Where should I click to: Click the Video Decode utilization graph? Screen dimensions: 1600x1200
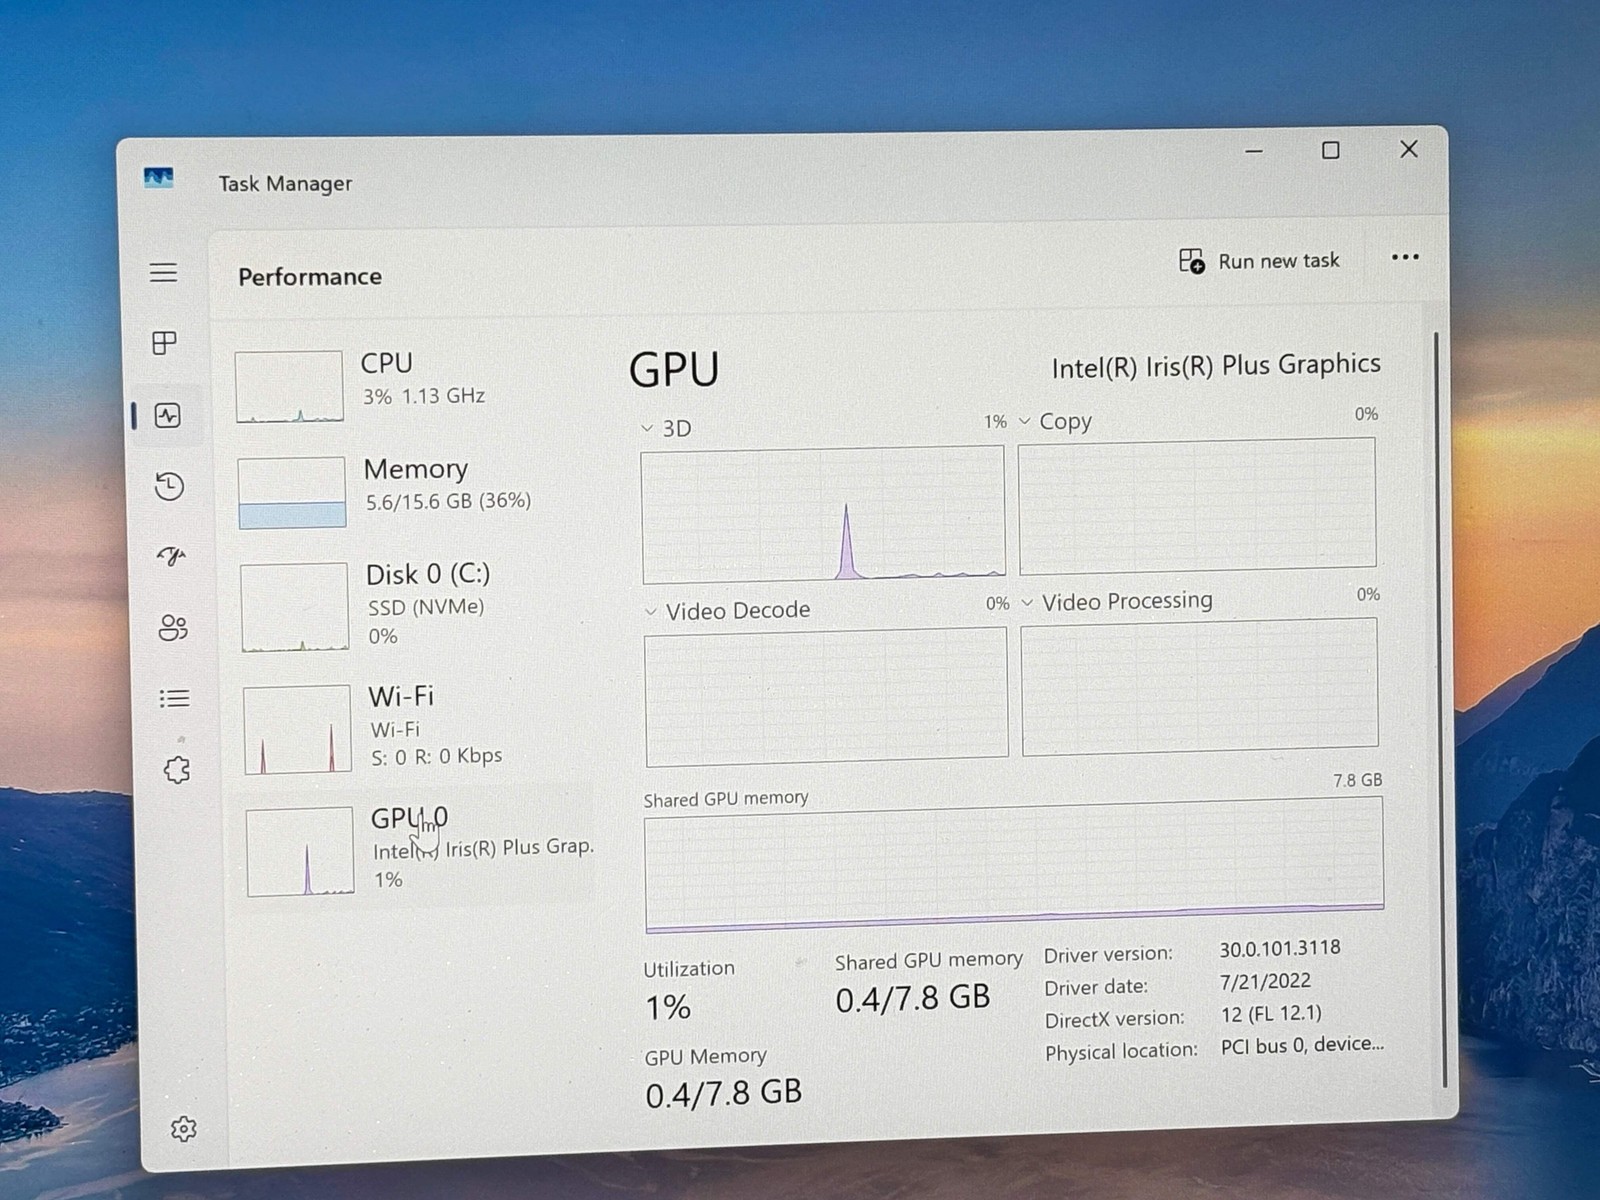pyautogui.click(x=826, y=696)
